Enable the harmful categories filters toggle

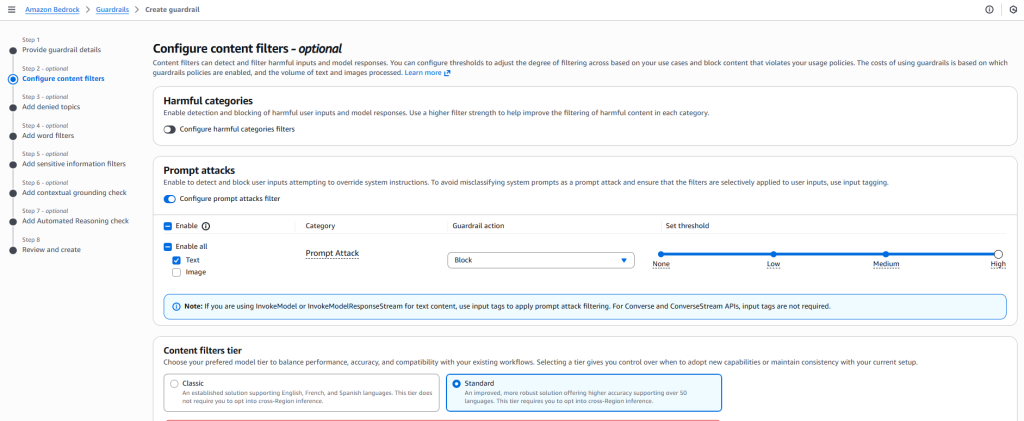click(169, 130)
